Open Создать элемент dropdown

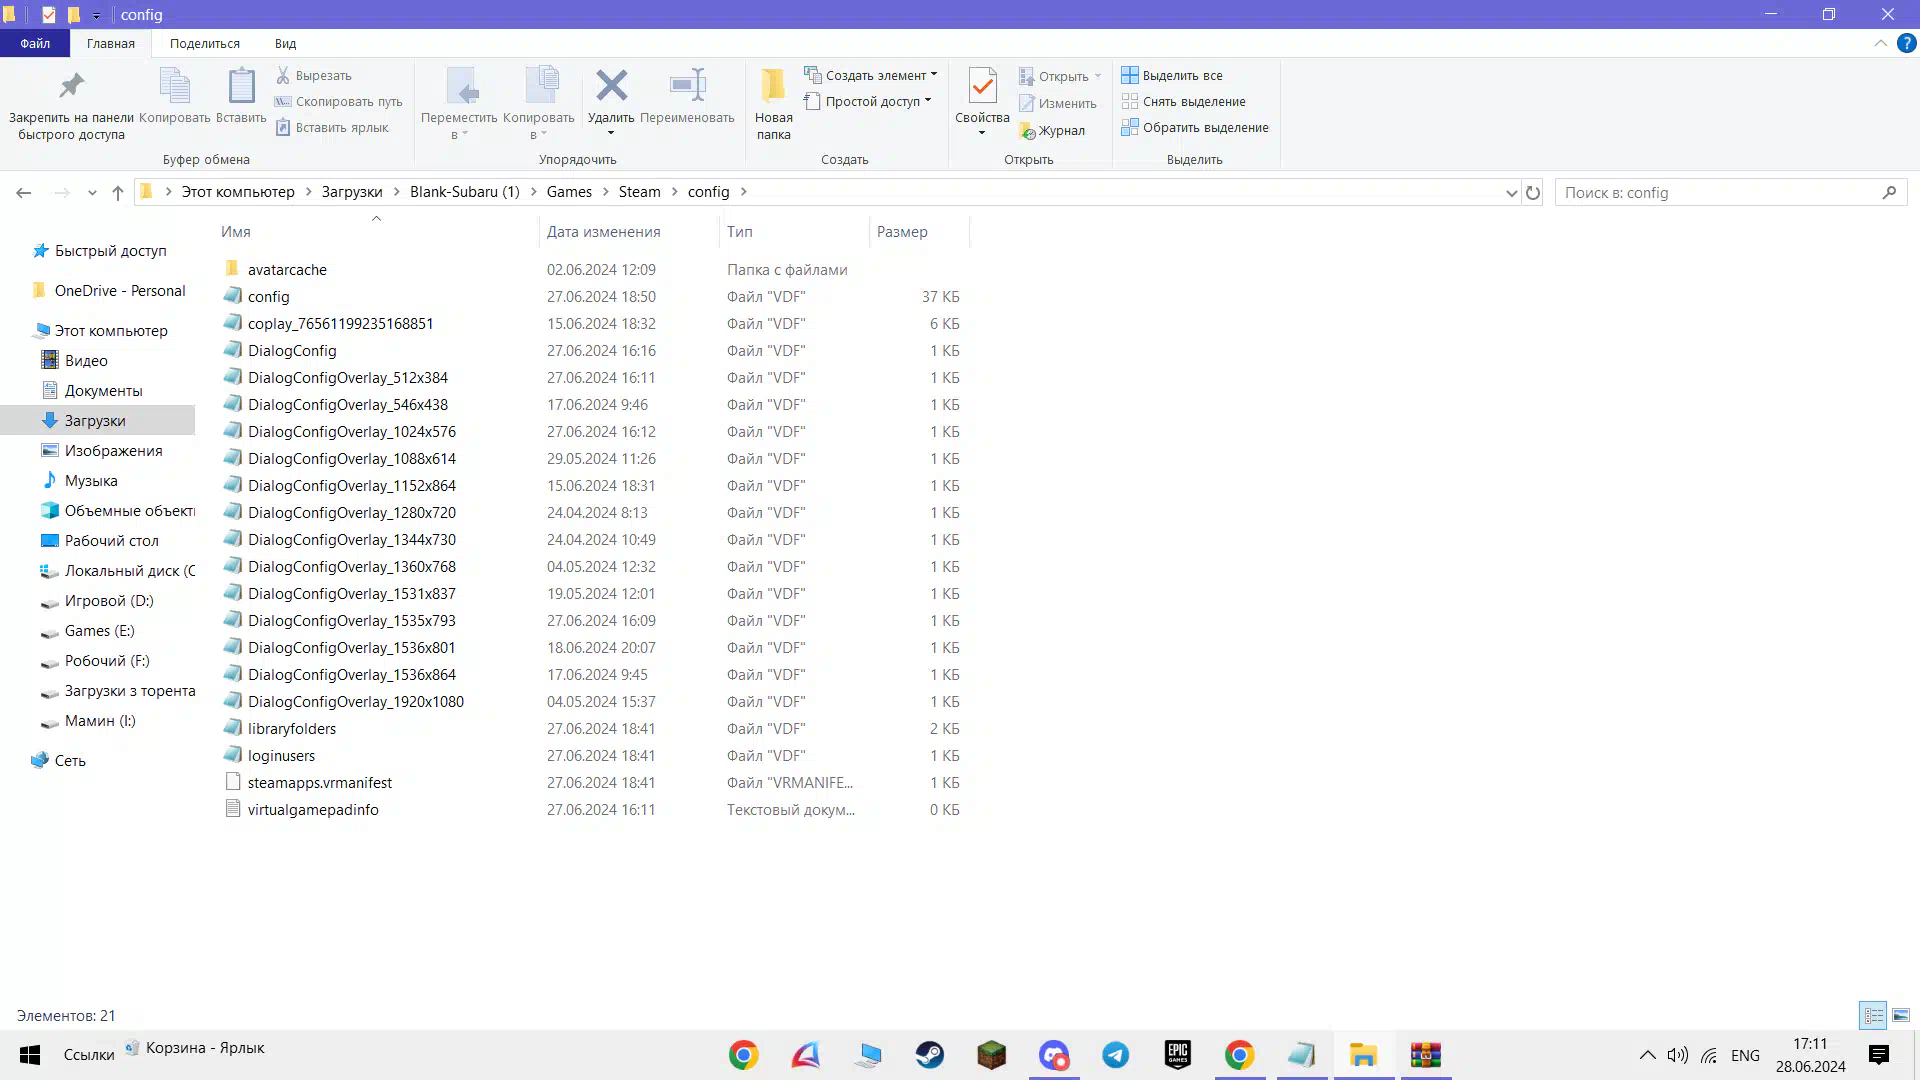point(871,75)
